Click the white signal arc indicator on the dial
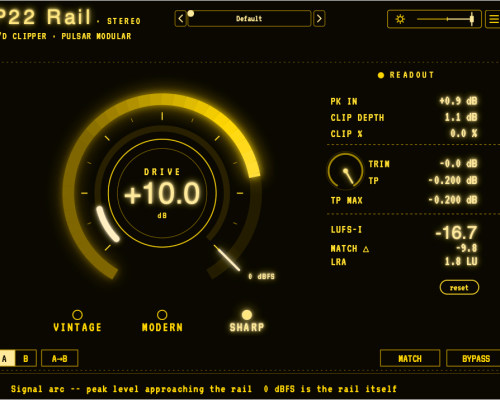This screenshot has width=500, height=400. click(107, 224)
